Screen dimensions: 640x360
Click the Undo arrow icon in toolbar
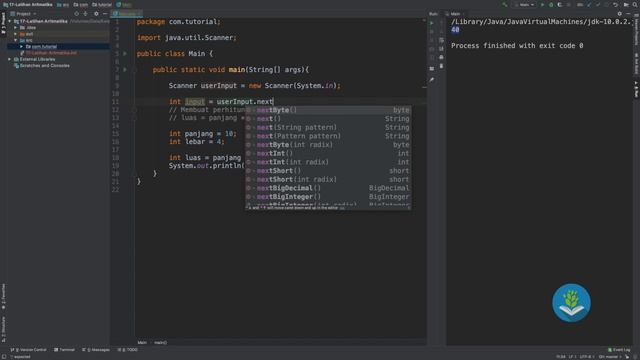tap(615, 4)
